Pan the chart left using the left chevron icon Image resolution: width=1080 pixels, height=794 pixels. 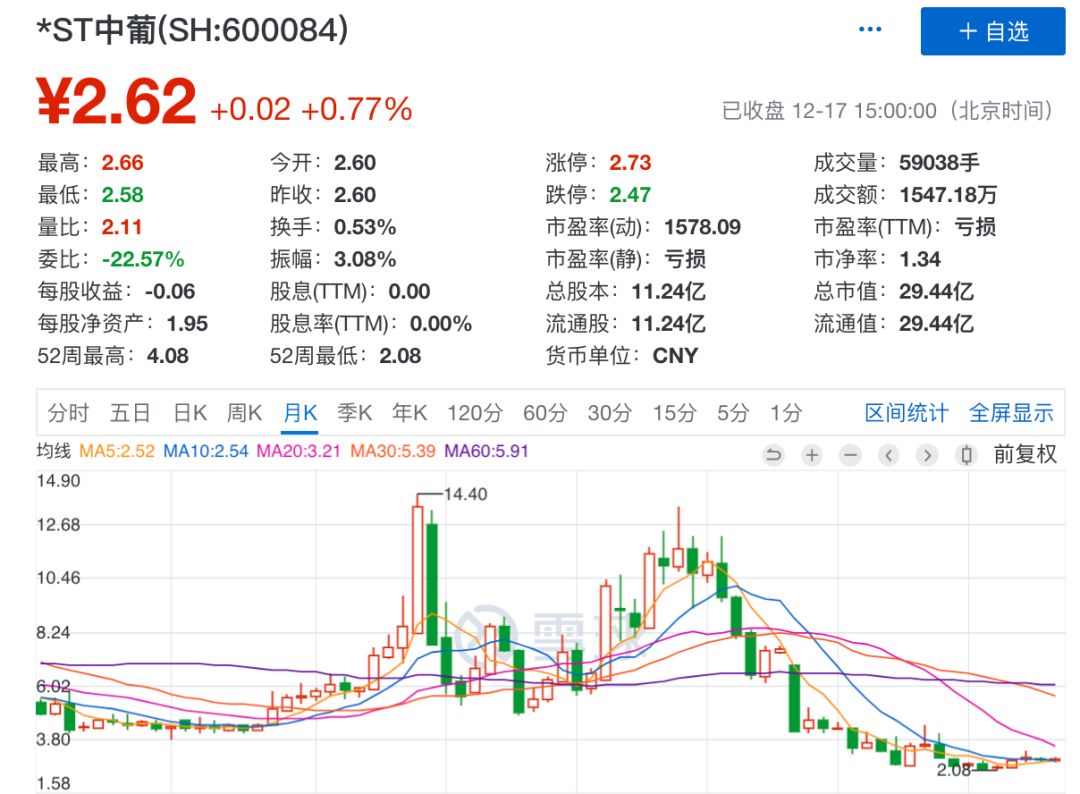(887, 455)
